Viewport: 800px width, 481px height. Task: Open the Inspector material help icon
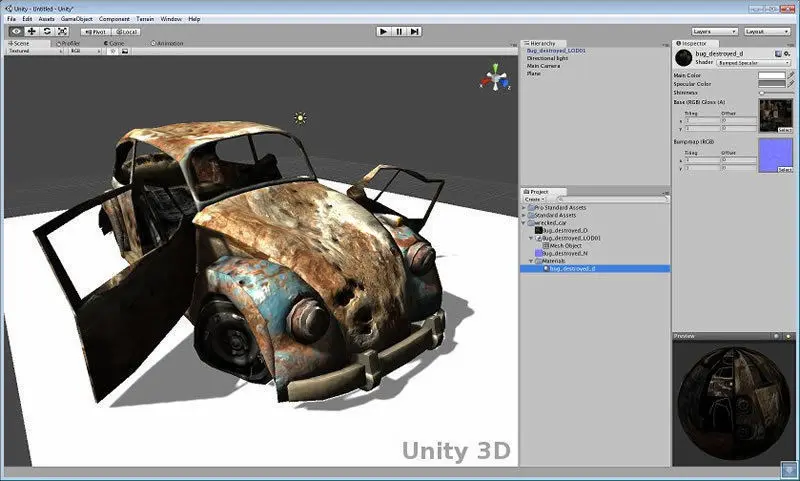[778, 54]
